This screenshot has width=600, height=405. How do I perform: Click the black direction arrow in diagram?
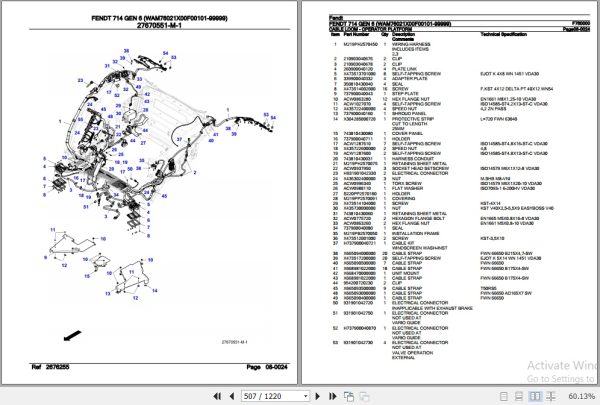[72, 335]
